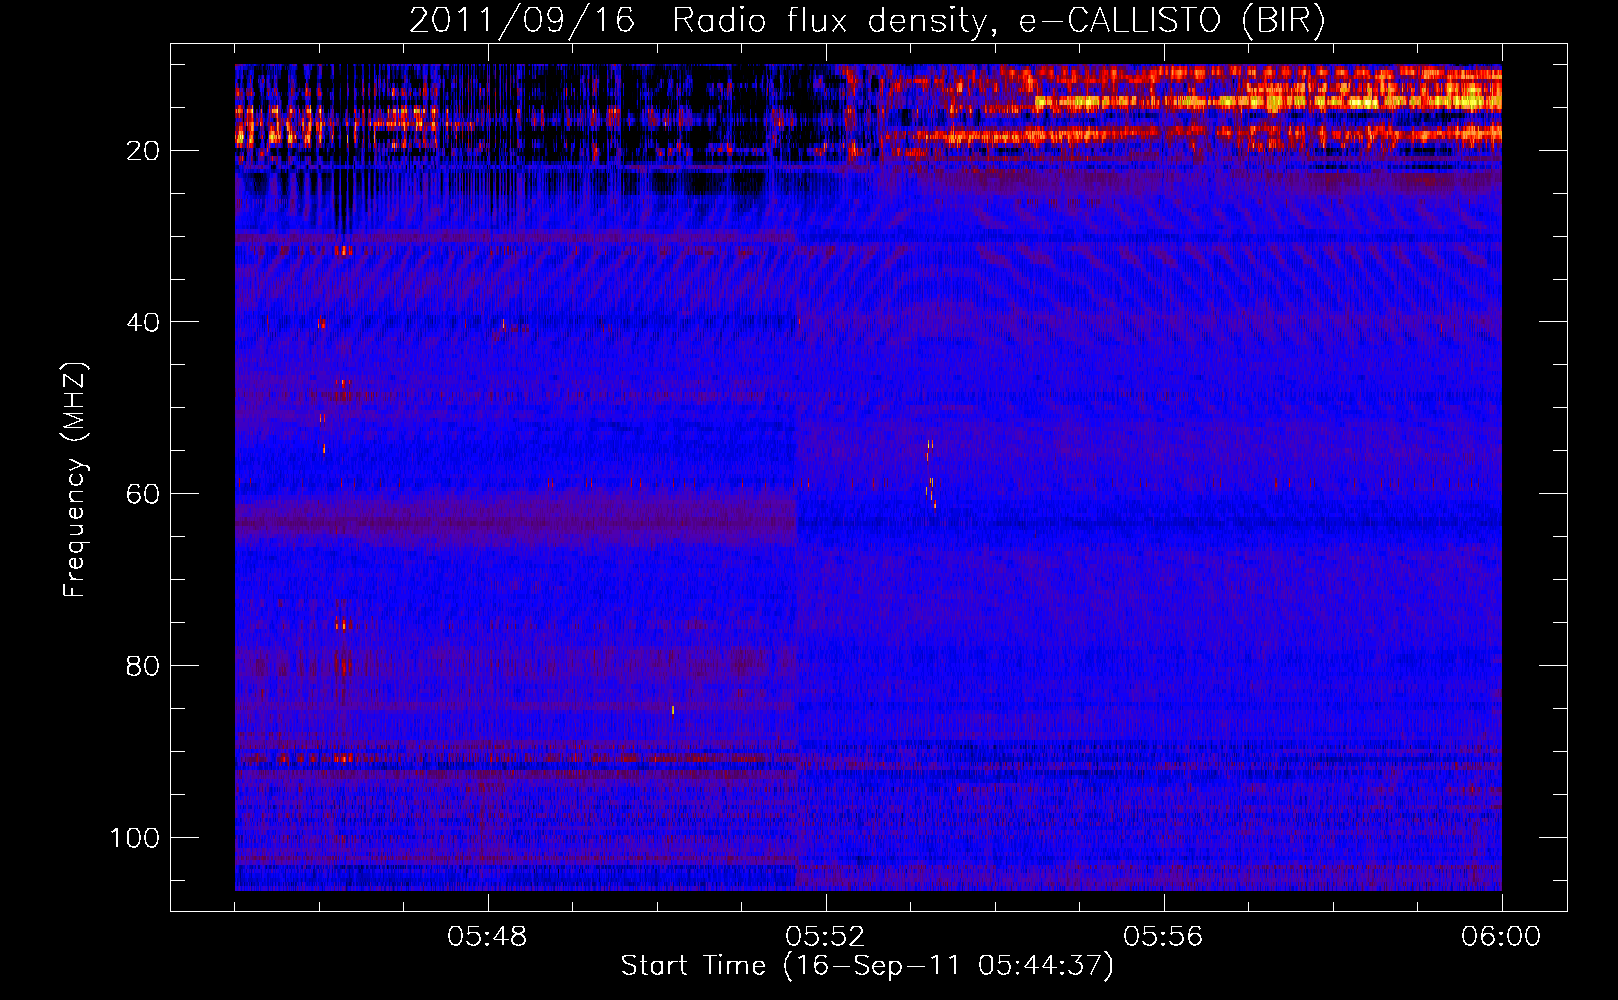Click the plot title "2011/09/16 Radio flux density, e-CALLISTO (BIR)"
This screenshot has height=1000, width=1618.
867,21
